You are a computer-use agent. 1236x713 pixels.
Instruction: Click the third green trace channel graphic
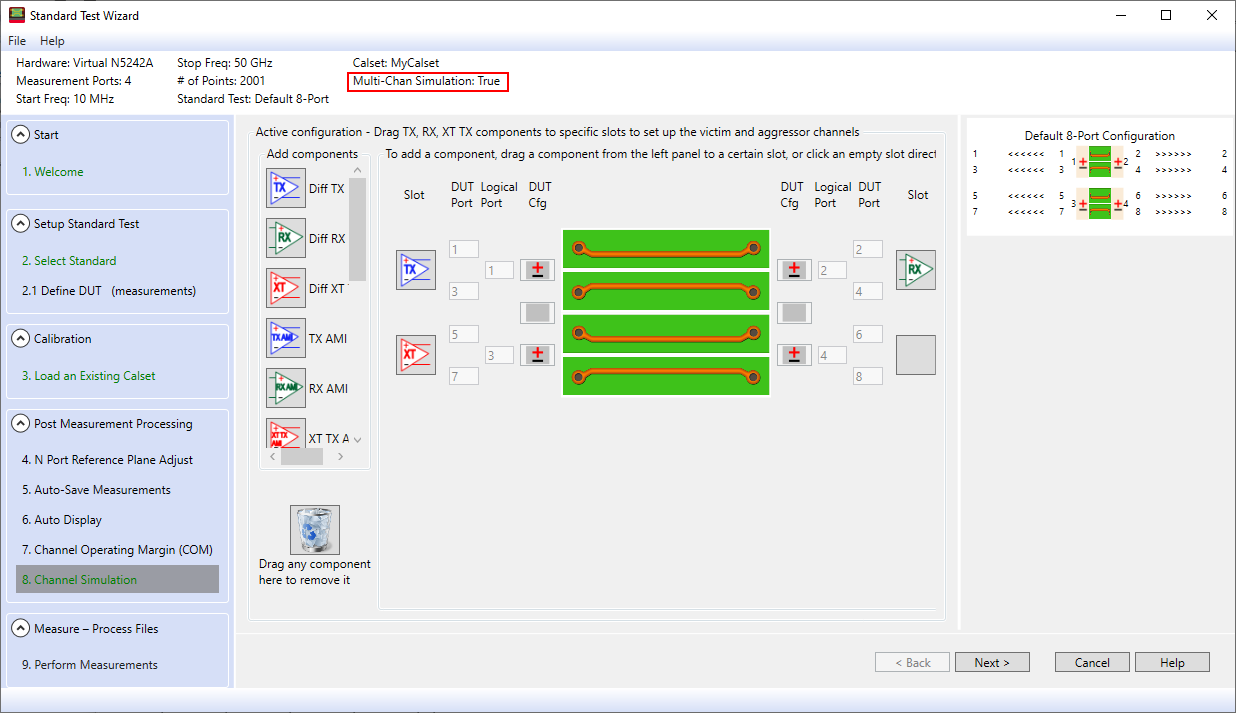(x=666, y=334)
